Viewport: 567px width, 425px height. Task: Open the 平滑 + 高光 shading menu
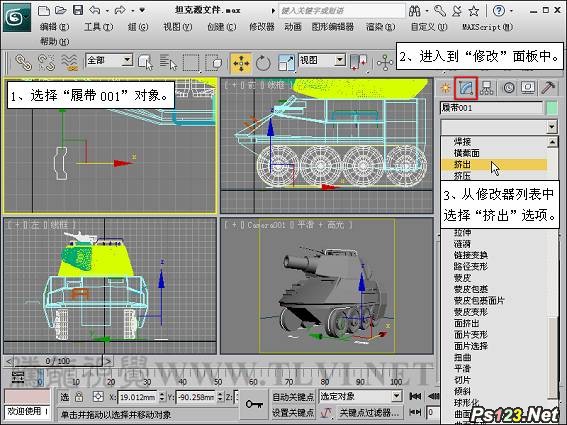point(321,225)
